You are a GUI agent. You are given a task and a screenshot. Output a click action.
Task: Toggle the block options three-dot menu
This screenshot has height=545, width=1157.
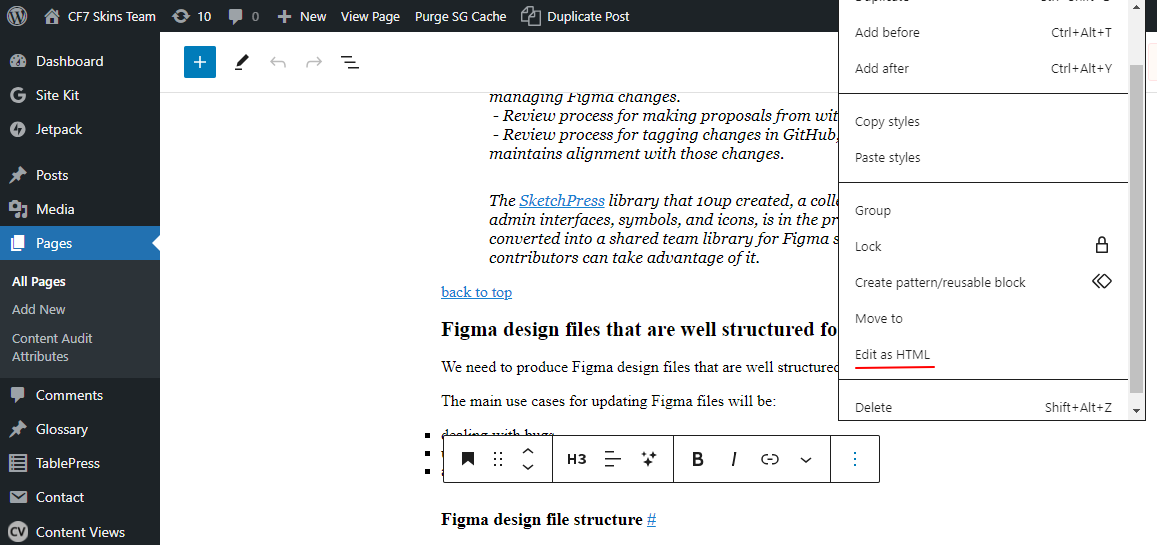(x=855, y=459)
